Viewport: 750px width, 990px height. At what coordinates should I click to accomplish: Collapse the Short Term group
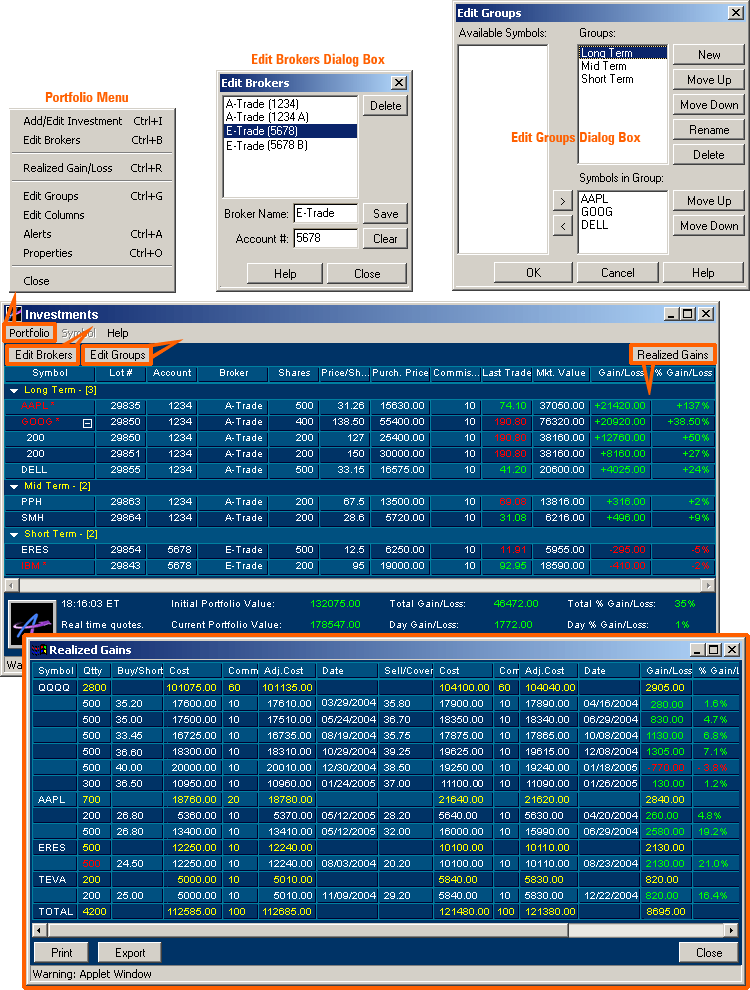(x=14, y=535)
